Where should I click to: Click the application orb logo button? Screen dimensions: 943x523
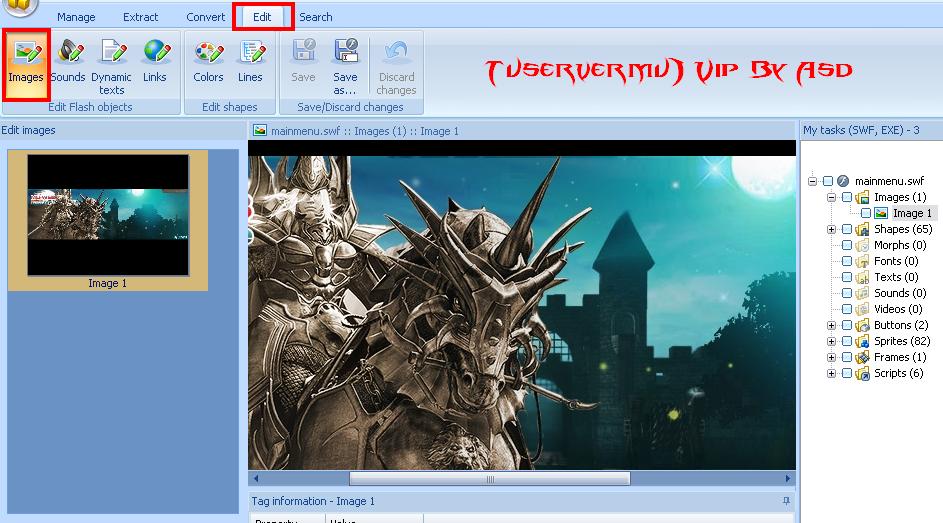(19, 6)
